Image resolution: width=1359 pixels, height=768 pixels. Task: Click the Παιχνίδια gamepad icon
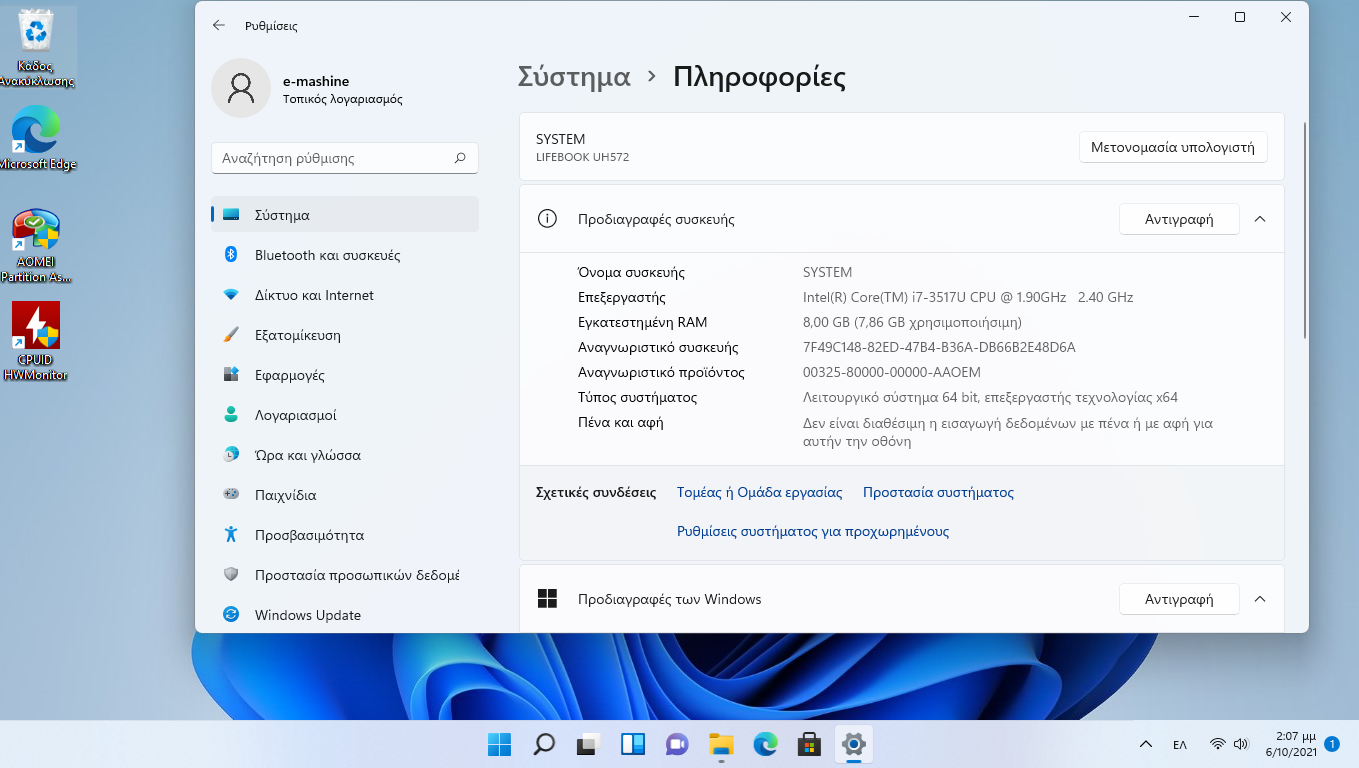231,495
